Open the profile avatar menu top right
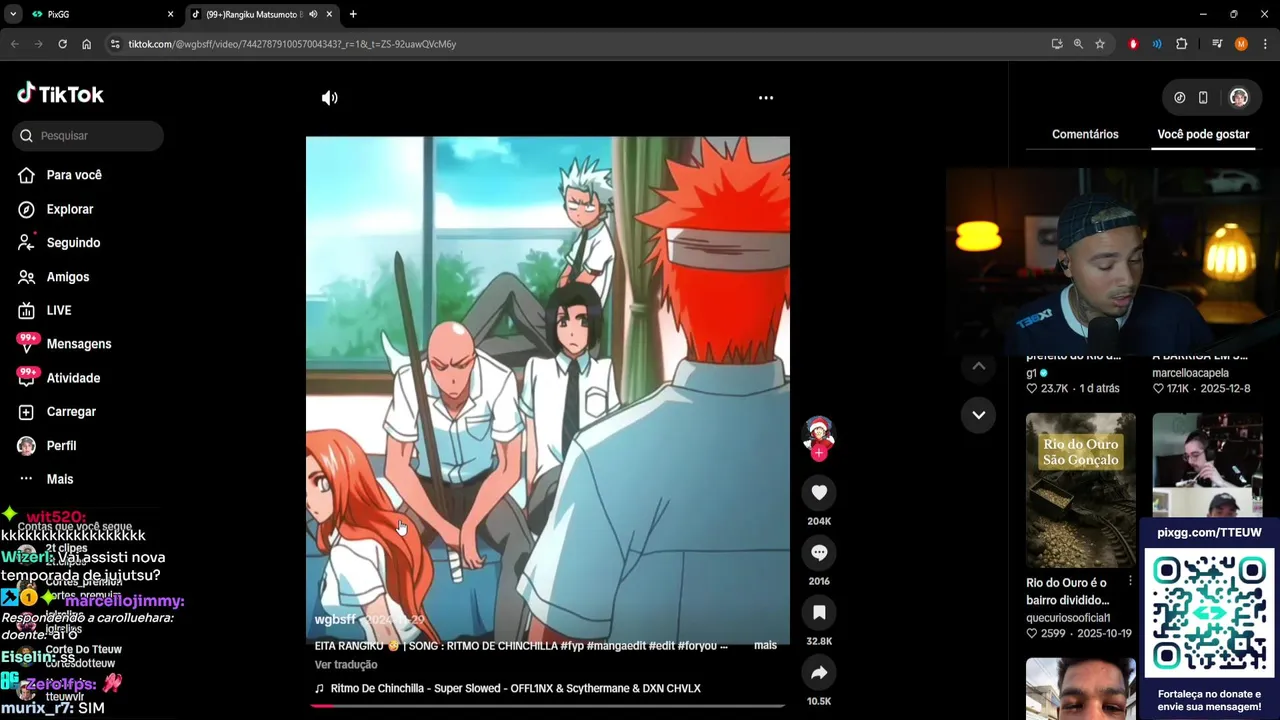Image resolution: width=1280 pixels, height=720 pixels. click(x=1239, y=98)
